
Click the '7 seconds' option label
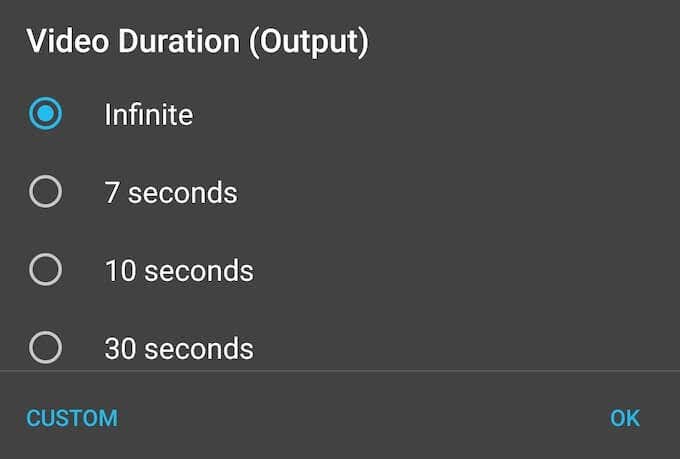tap(170, 192)
